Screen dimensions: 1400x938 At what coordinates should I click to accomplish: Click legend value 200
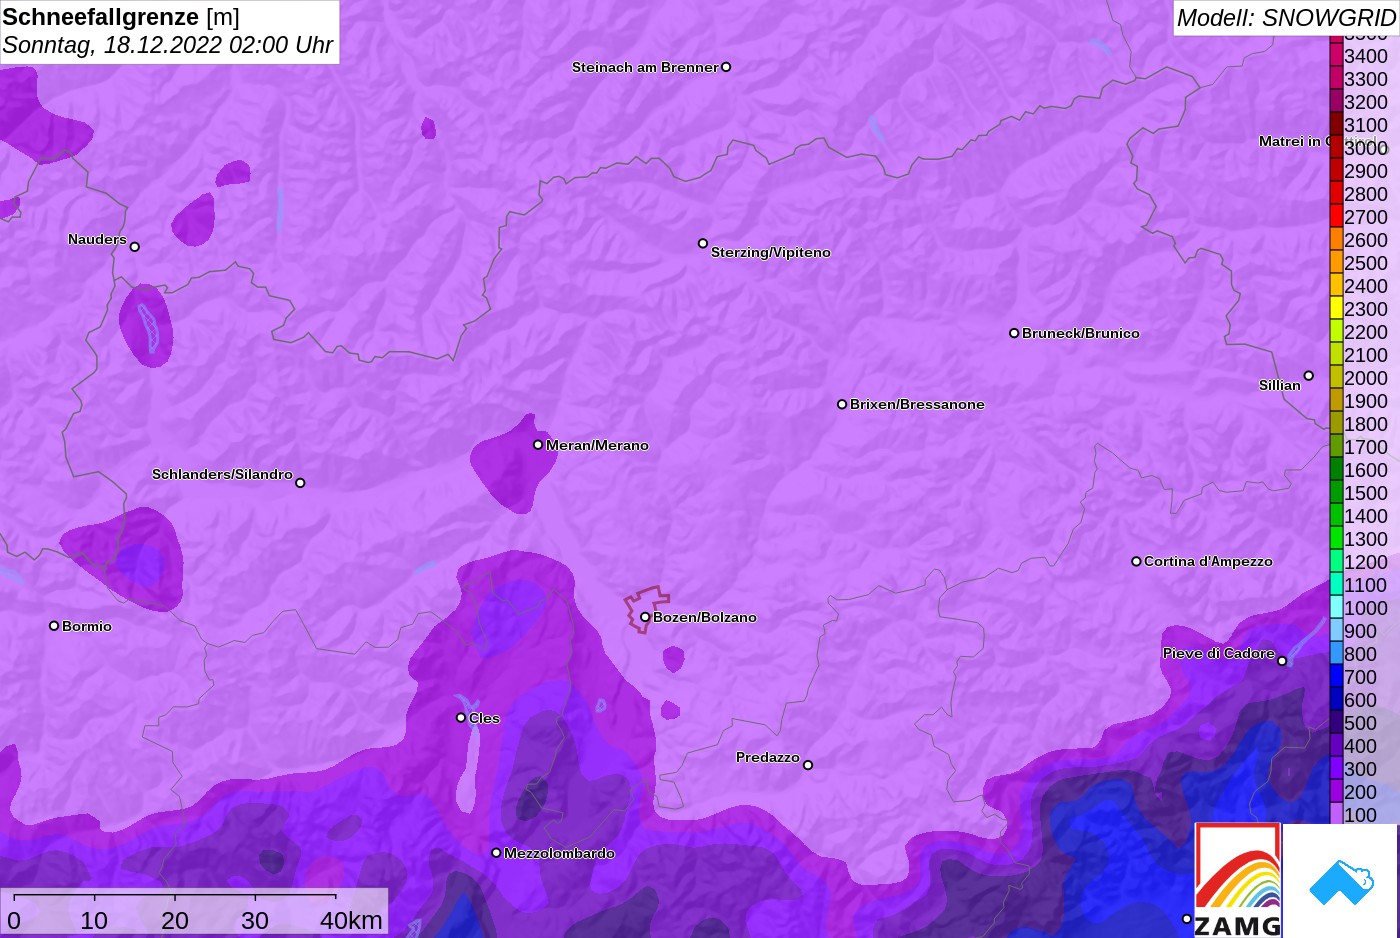click(1361, 792)
